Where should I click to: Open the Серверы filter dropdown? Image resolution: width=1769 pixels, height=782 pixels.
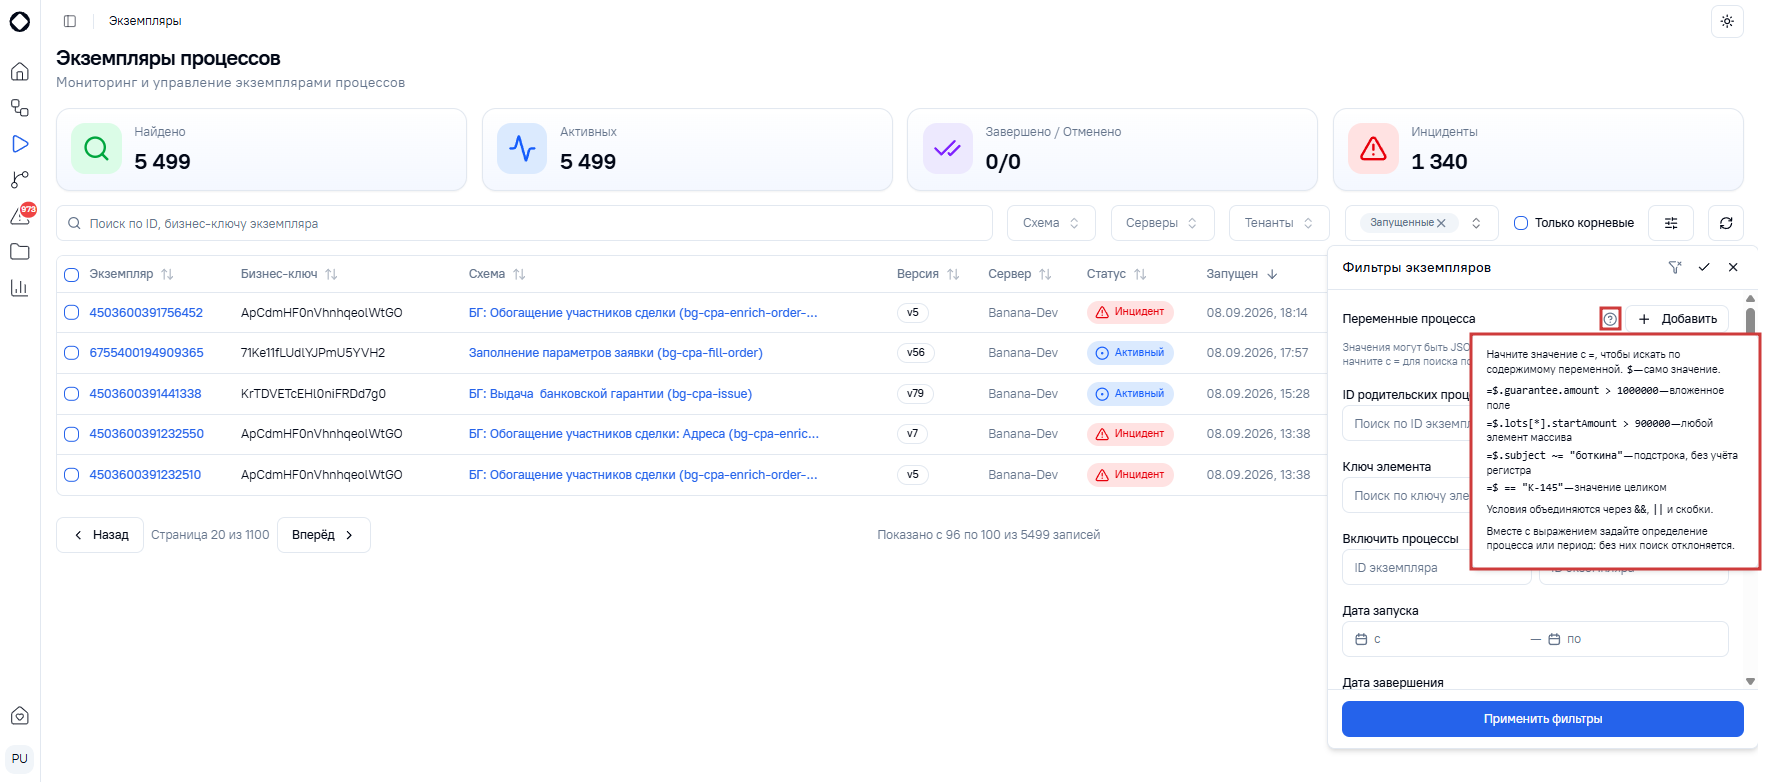pyautogui.click(x=1162, y=223)
